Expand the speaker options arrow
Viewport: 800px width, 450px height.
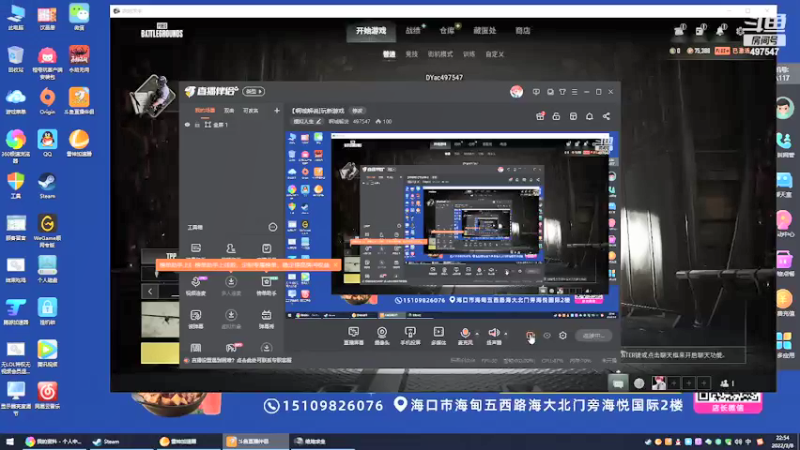pyautogui.click(x=506, y=334)
